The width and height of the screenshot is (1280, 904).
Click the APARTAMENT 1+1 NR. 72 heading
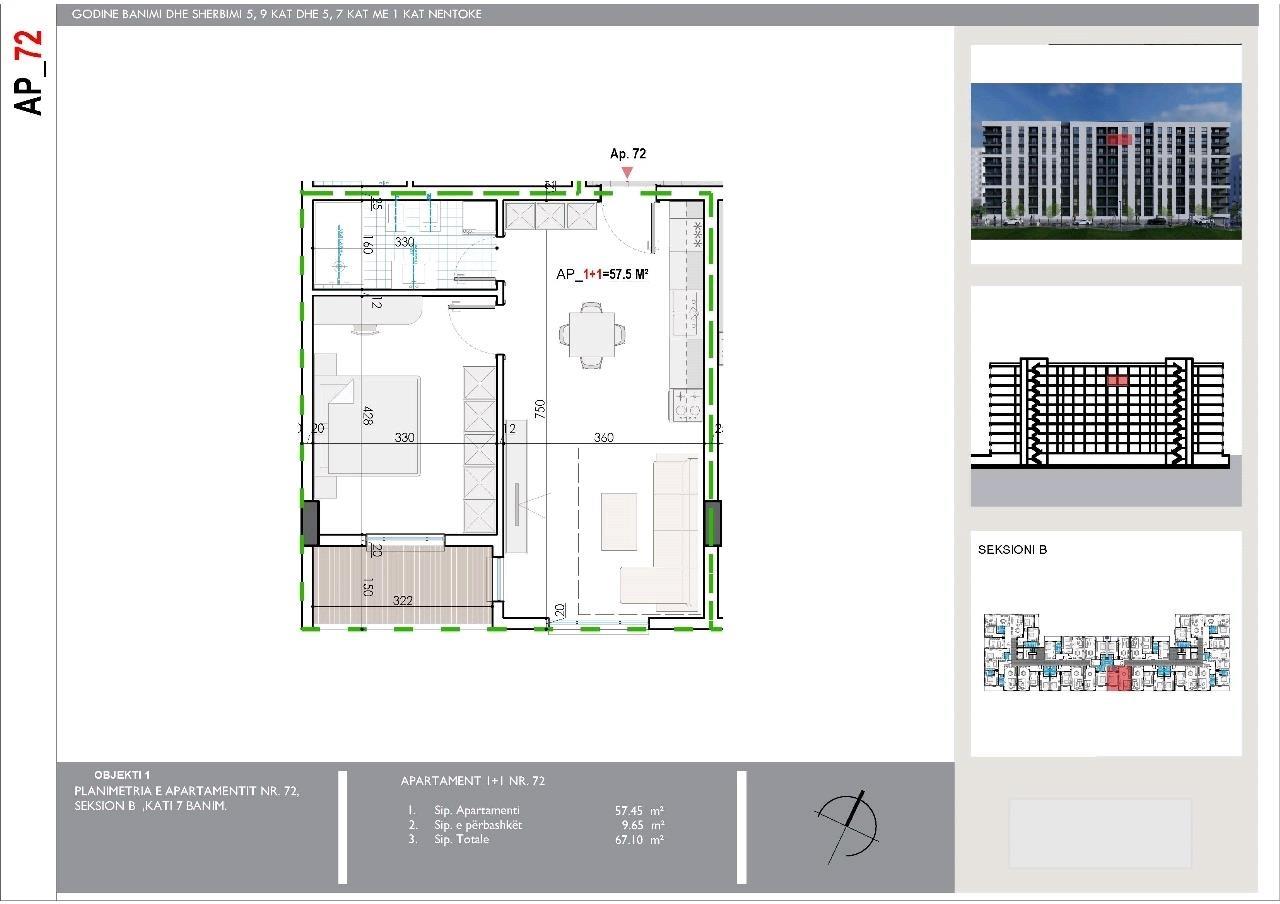(x=473, y=781)
